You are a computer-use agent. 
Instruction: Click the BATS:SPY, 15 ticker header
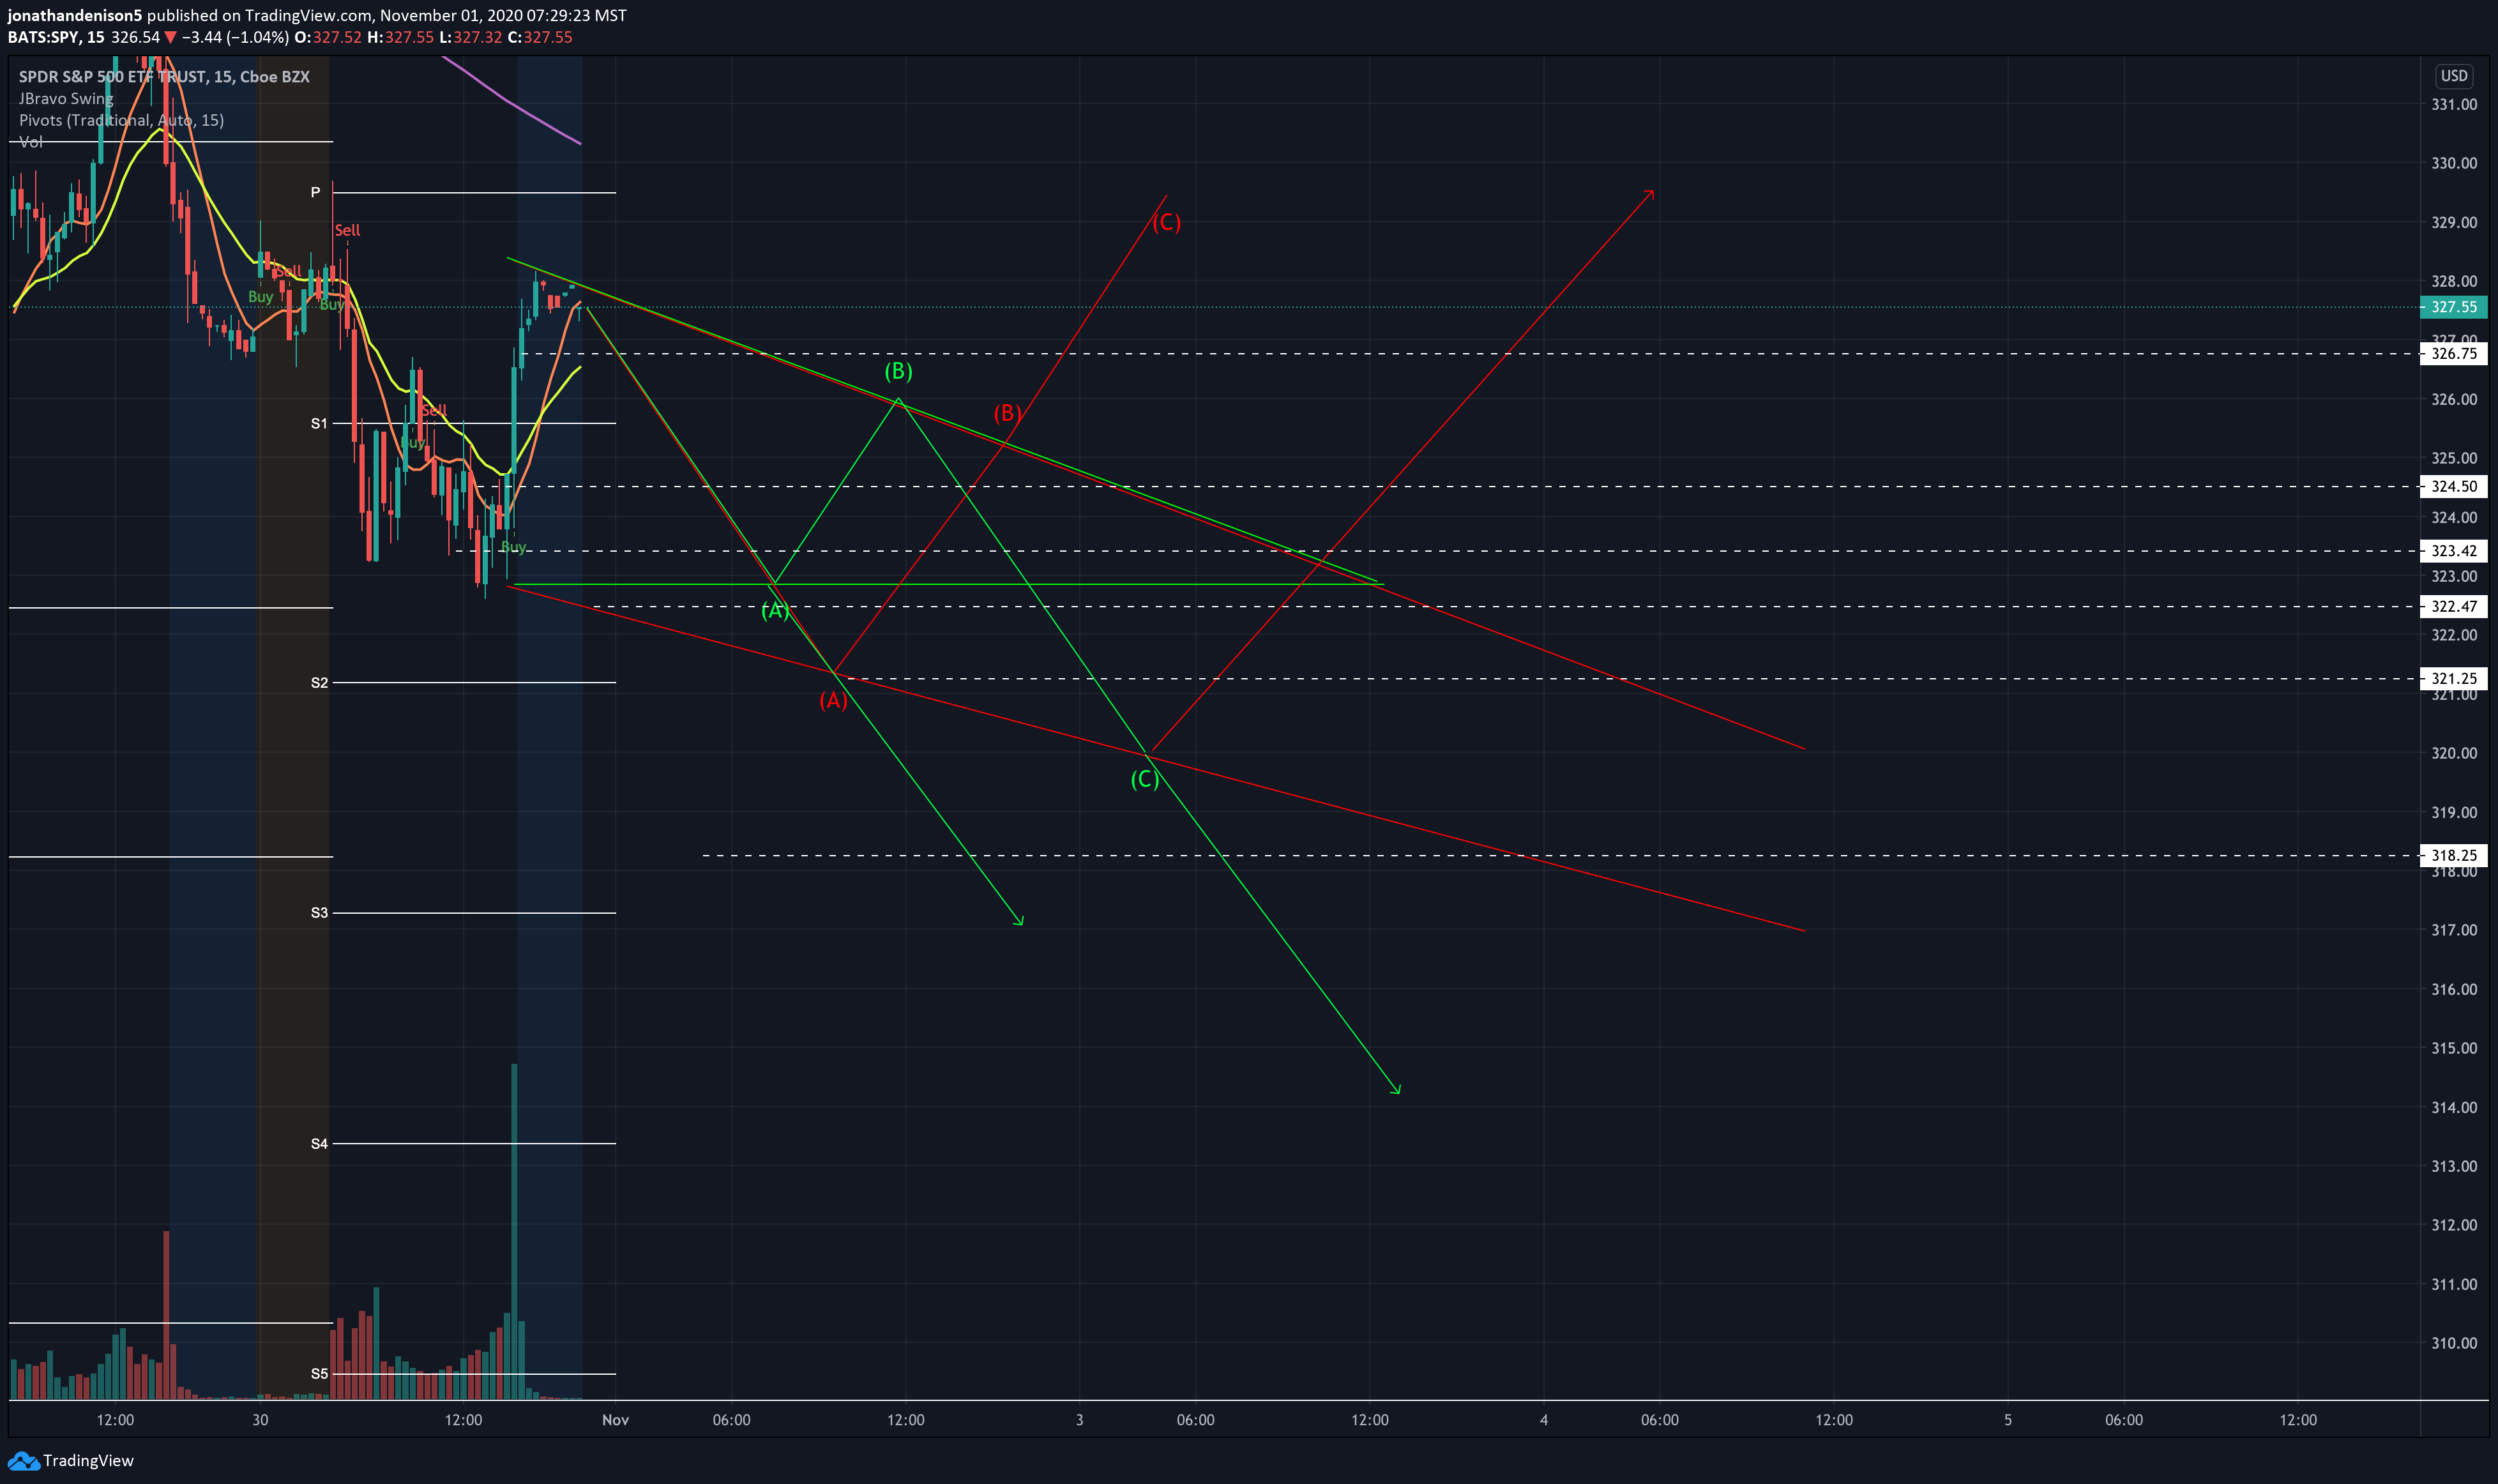point(56,37)
